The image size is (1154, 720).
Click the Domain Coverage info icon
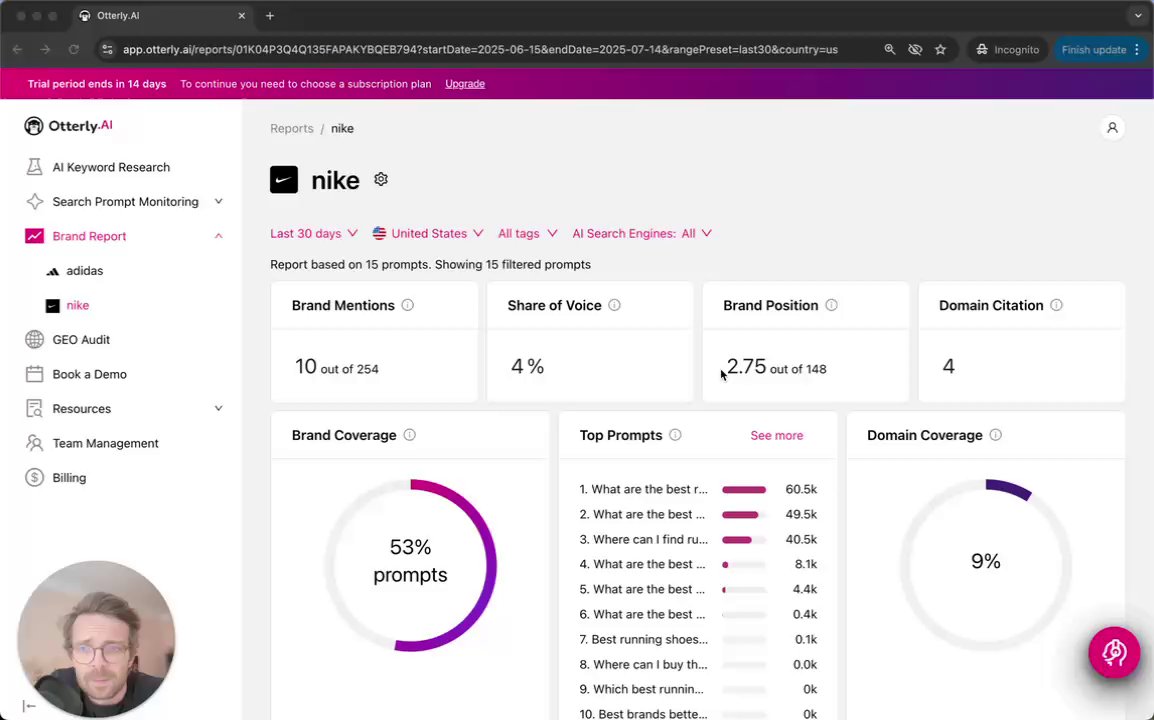coord(995,435)
